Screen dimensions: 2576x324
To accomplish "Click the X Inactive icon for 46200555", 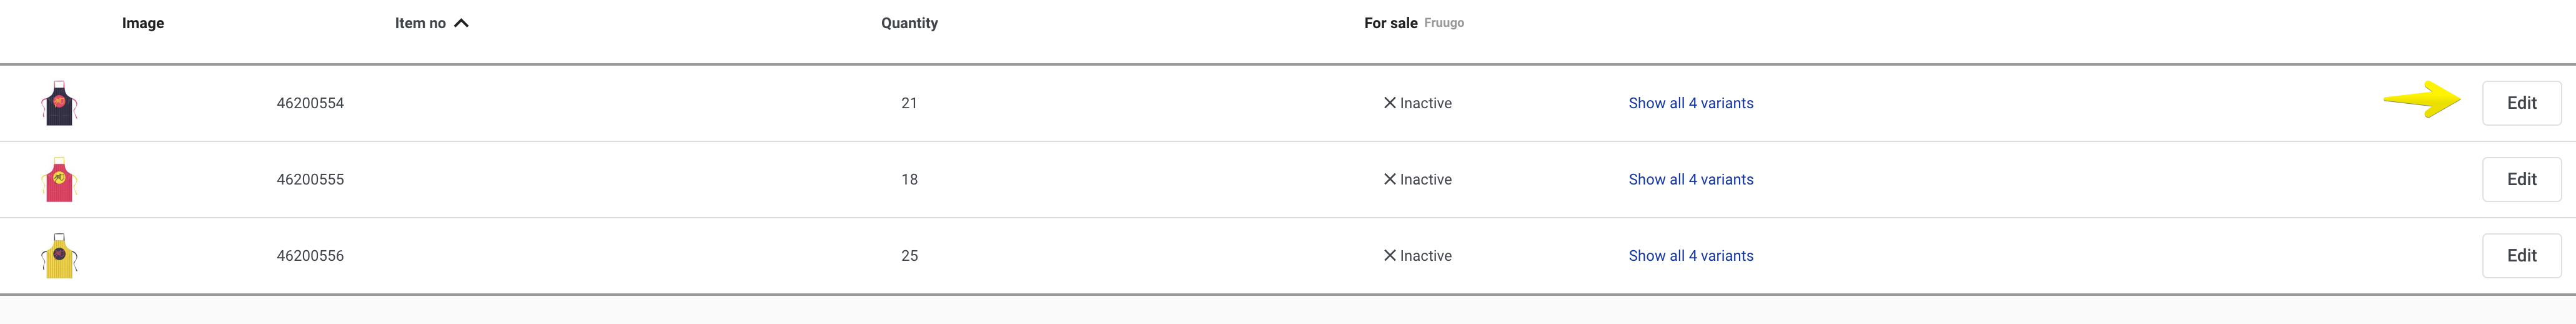I will [x=1389, y=179].
